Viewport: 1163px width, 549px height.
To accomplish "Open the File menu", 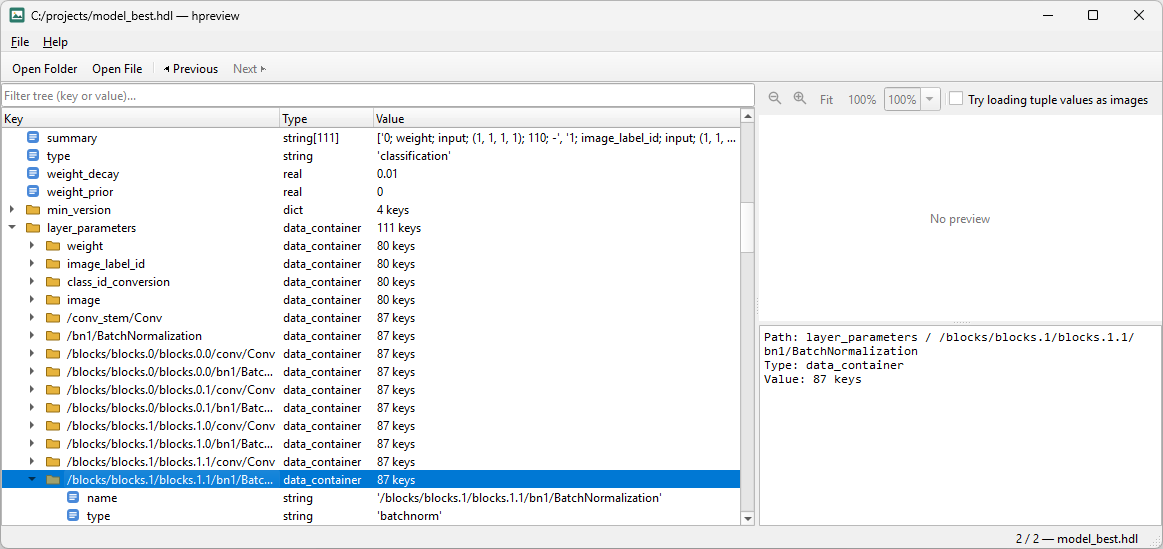I will 20,42.
